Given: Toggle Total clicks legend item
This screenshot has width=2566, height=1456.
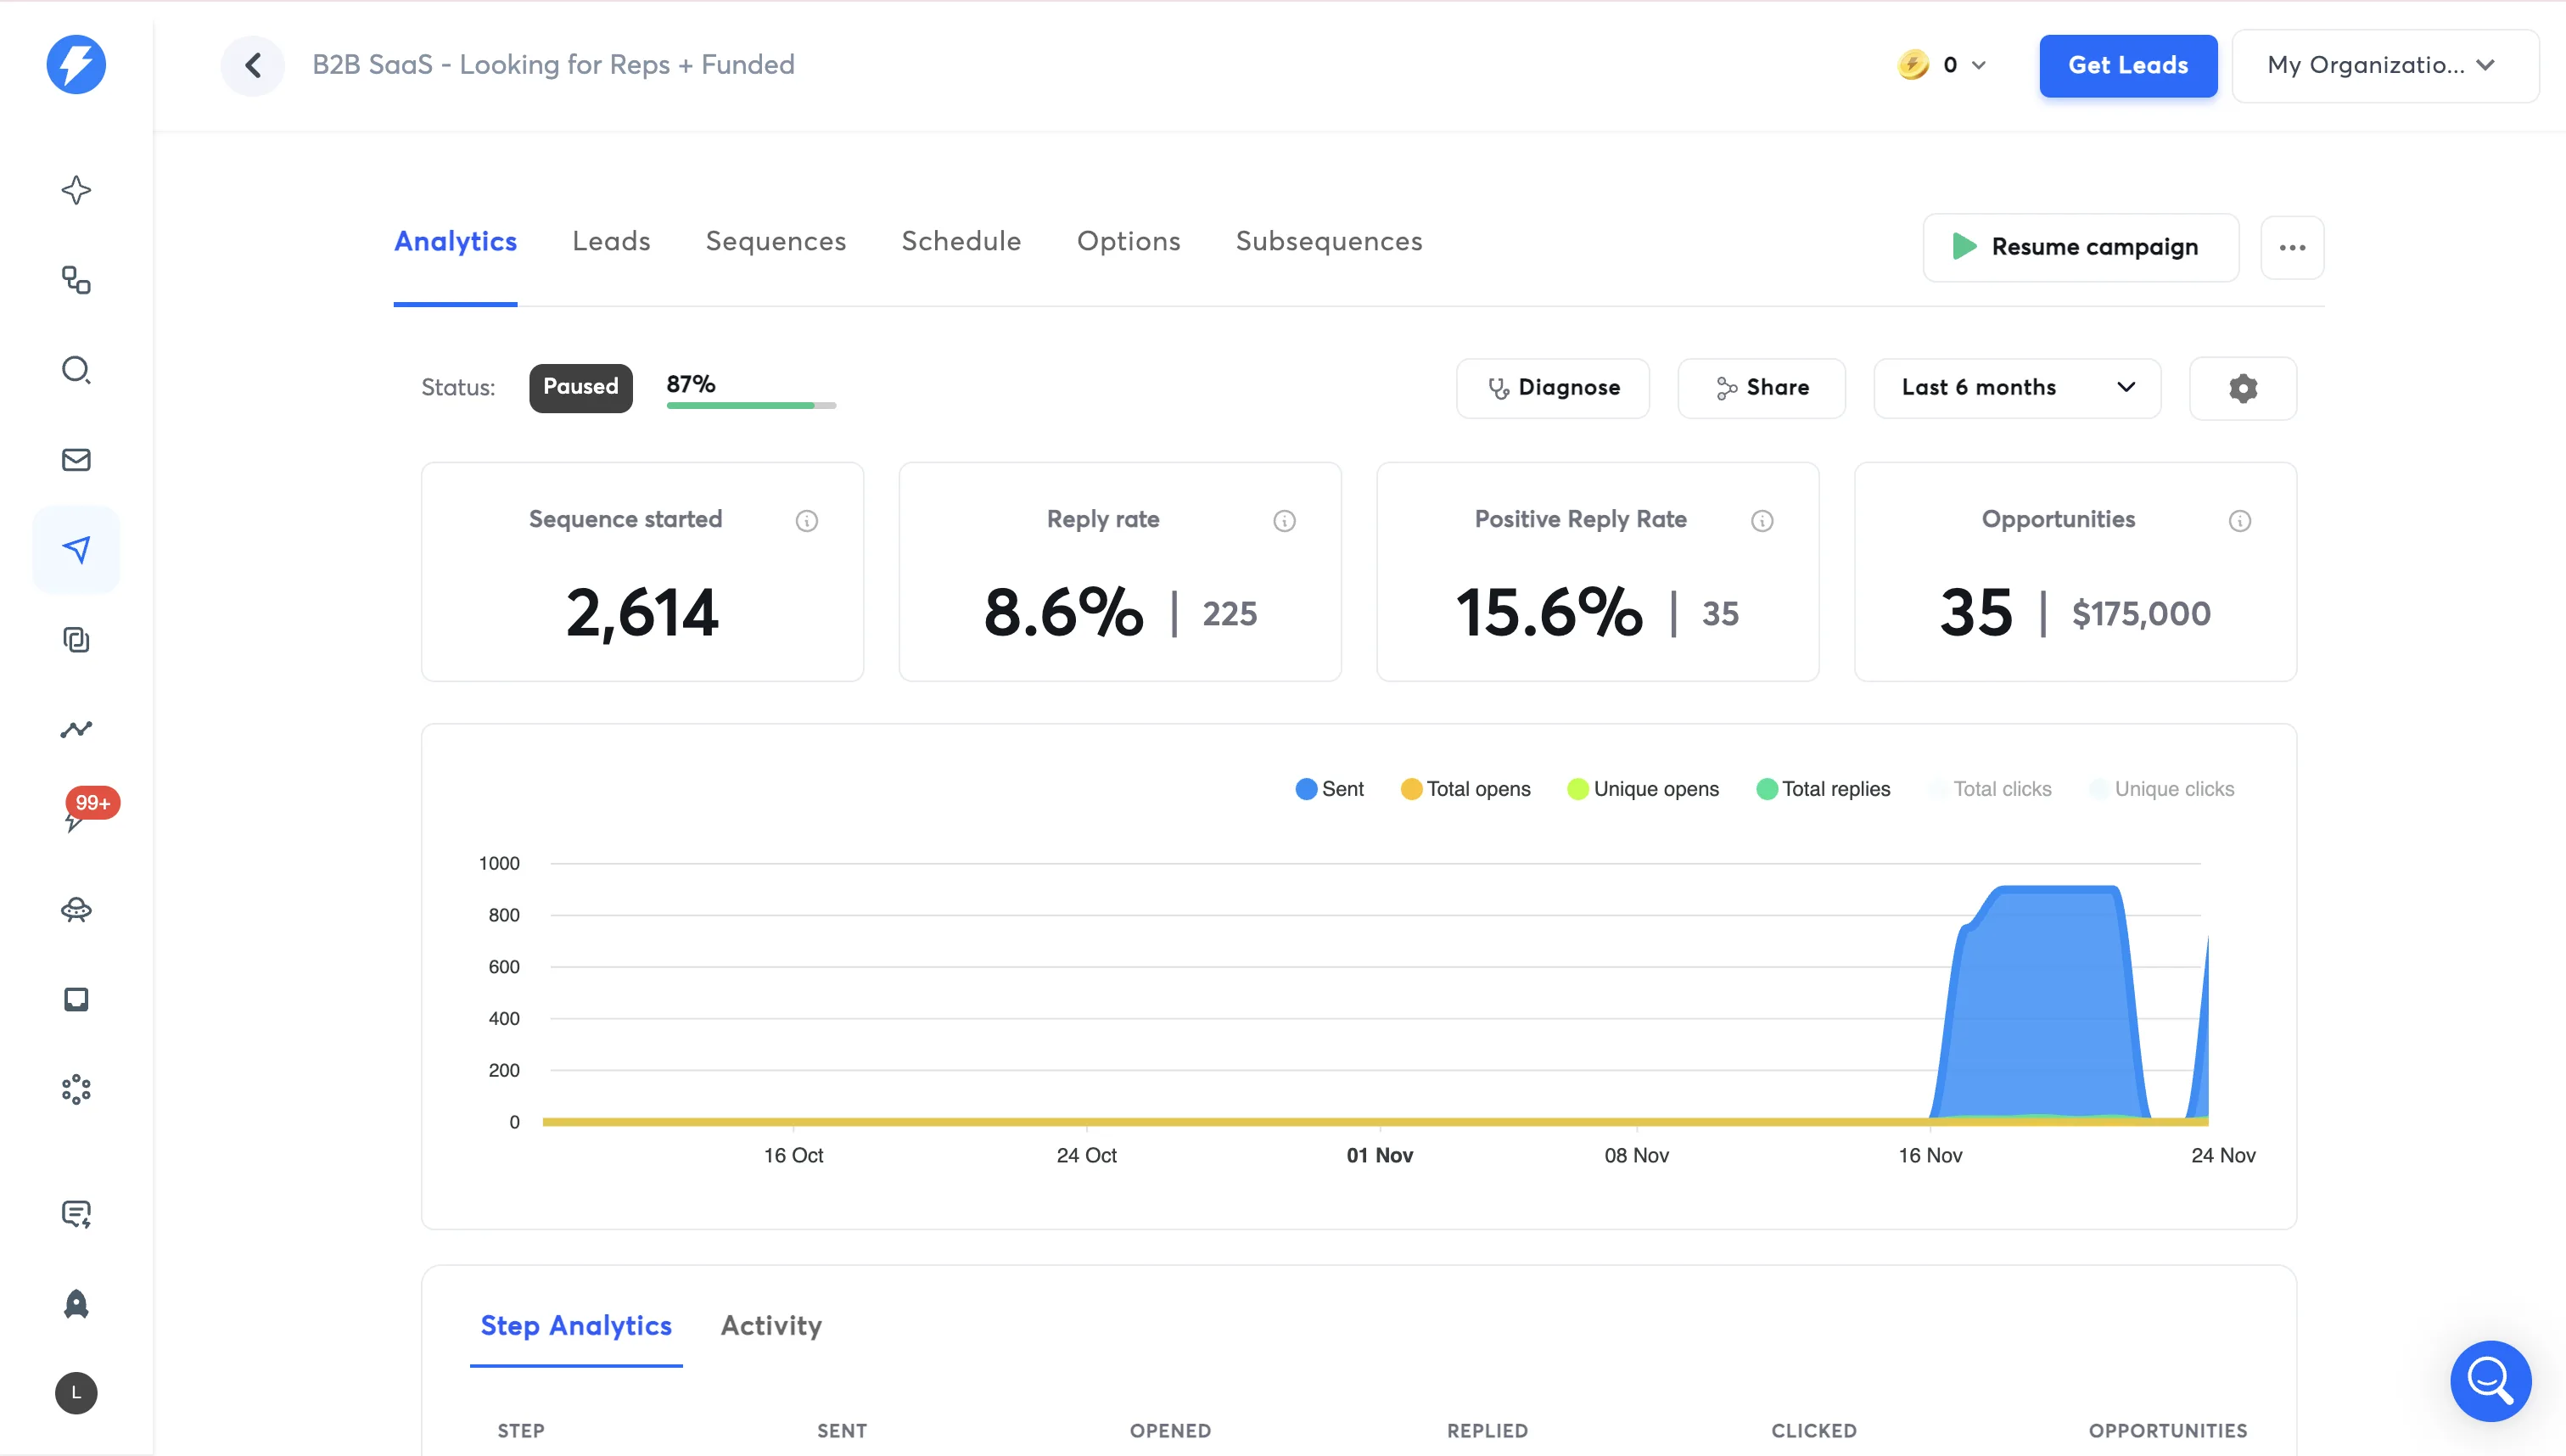Looking at the screenshot, I should [1990, 789].
